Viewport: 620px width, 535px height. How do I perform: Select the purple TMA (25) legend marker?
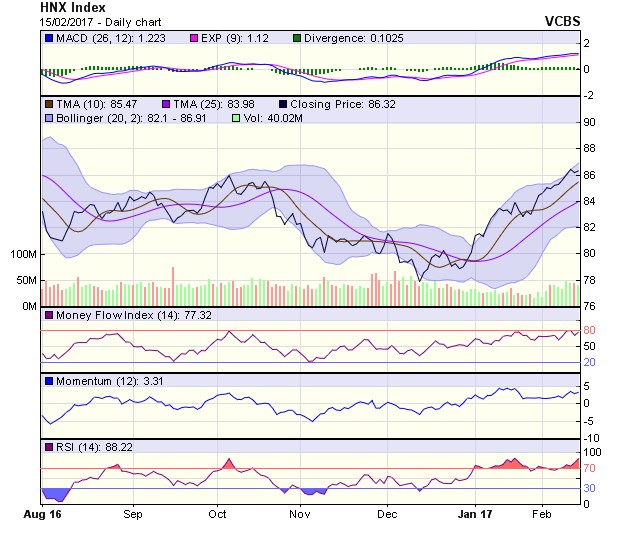click(166, 103)
